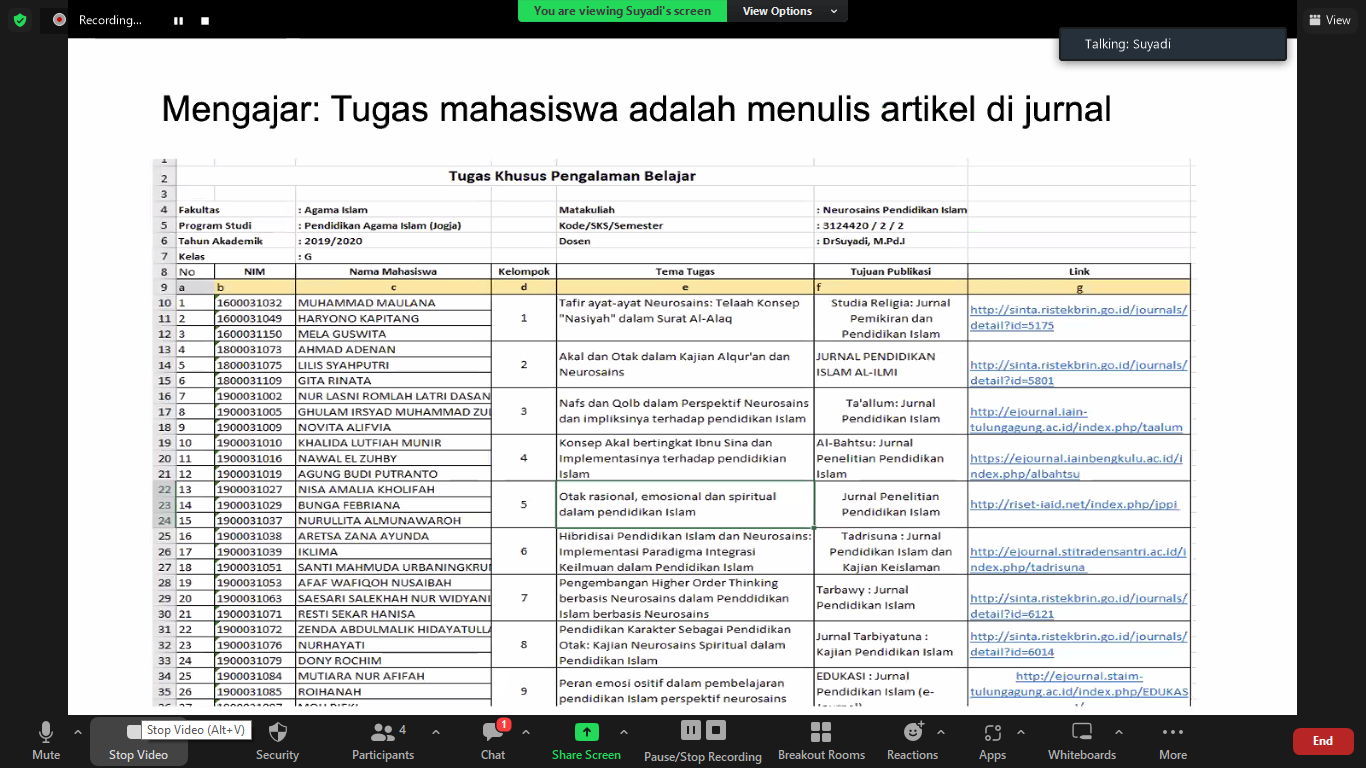Open the sinta journal link with id=5801
This screenshot has height=768, width=1366.
pos(1079,372)
